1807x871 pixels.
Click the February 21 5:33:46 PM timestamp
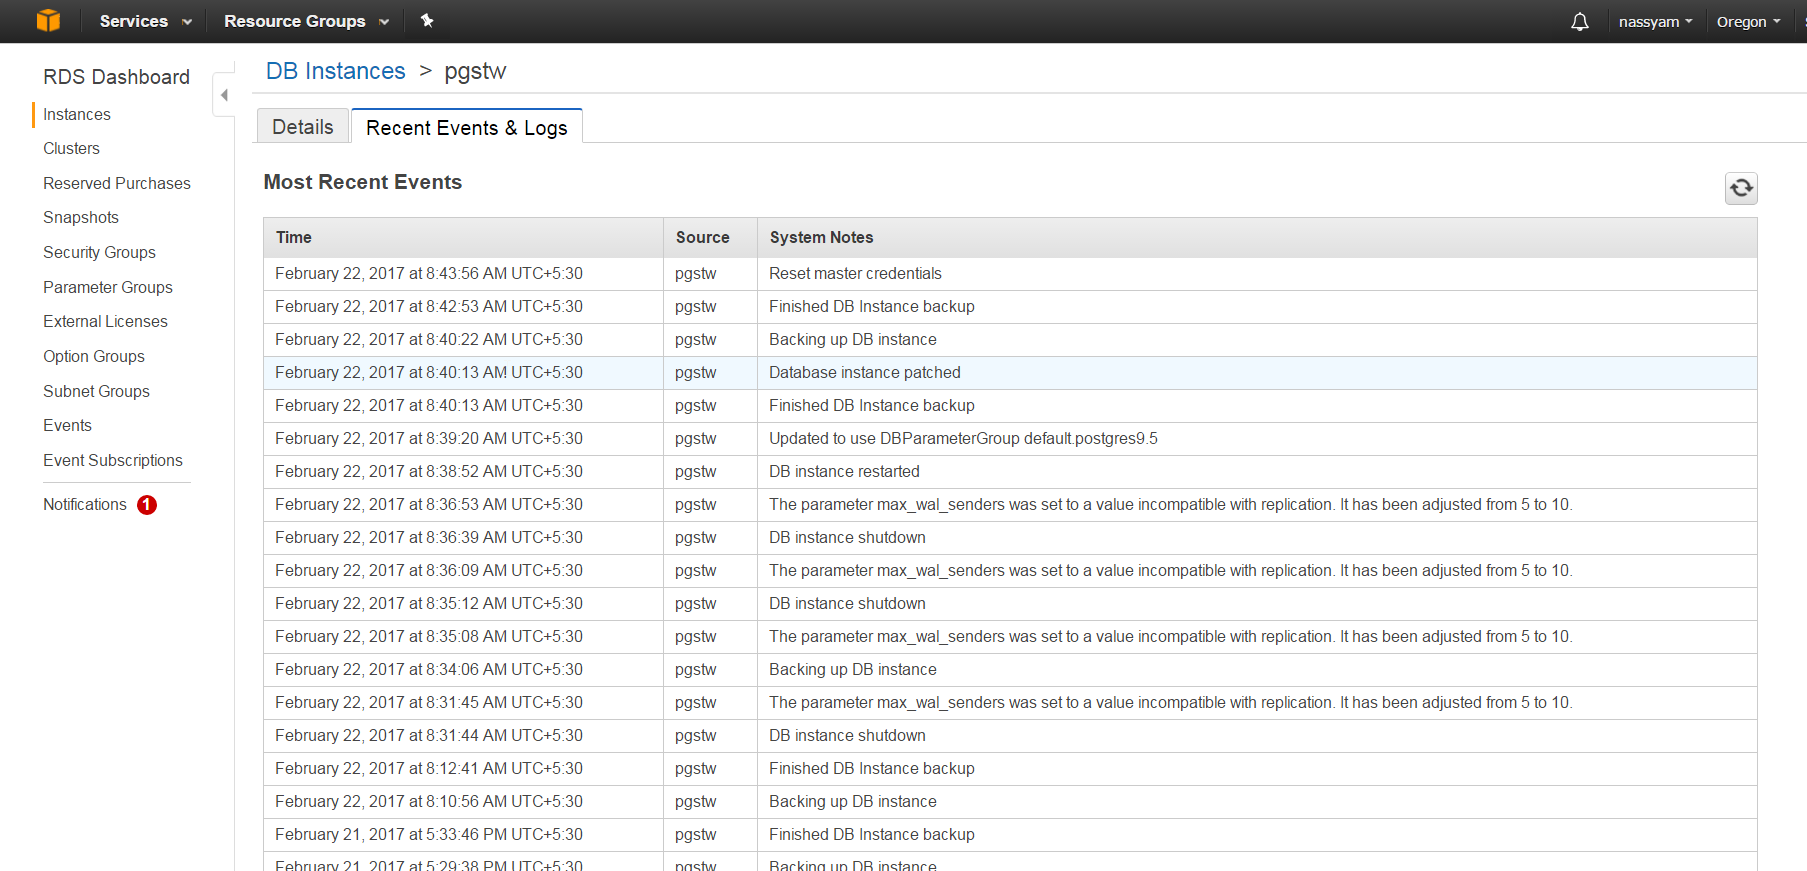(x=429, y=834)
